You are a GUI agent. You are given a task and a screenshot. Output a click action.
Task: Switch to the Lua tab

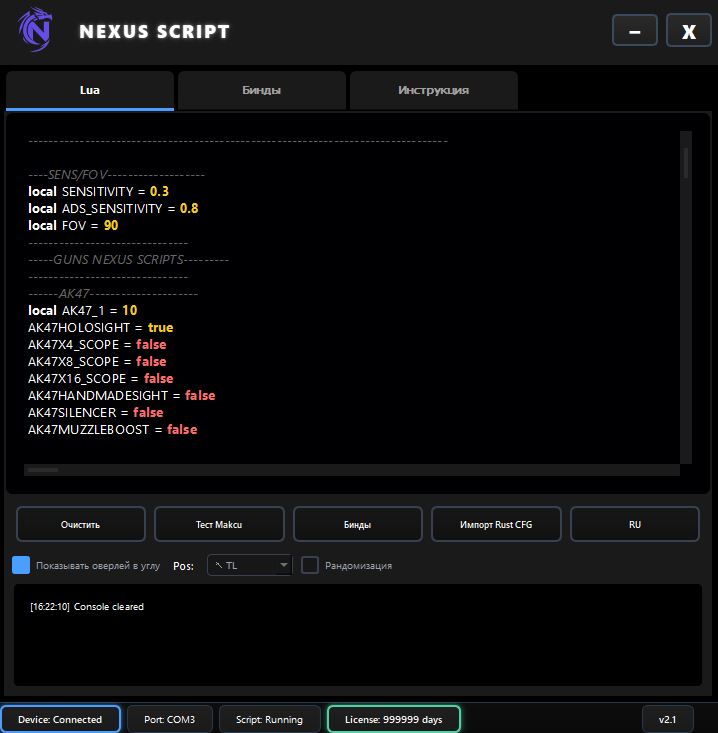[90, 90]
